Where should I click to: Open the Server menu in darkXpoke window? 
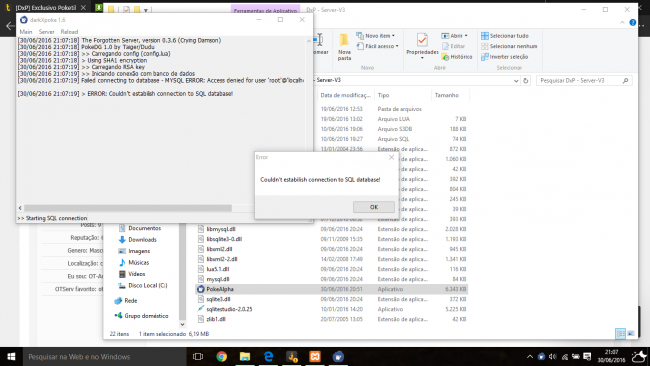tap(46, 32)
